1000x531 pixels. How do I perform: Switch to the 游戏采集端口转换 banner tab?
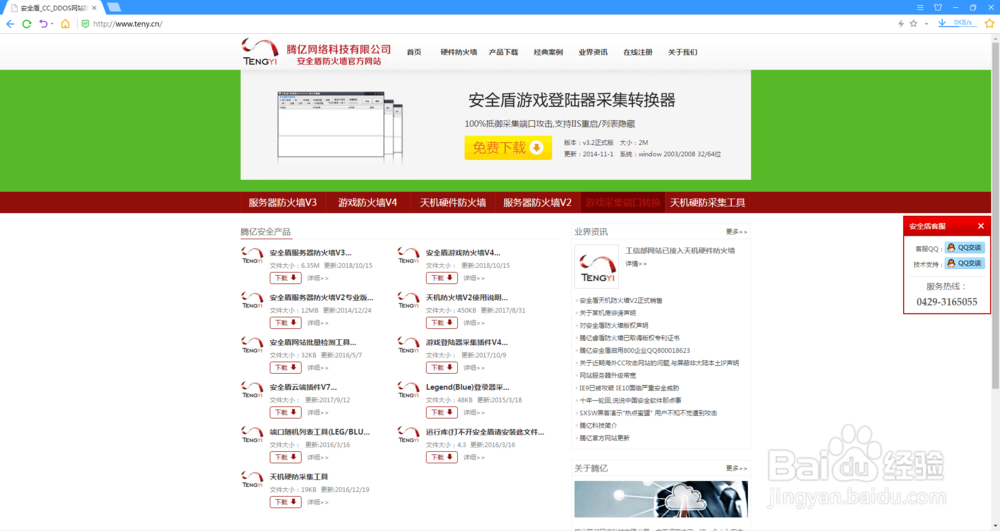point(622,203)
